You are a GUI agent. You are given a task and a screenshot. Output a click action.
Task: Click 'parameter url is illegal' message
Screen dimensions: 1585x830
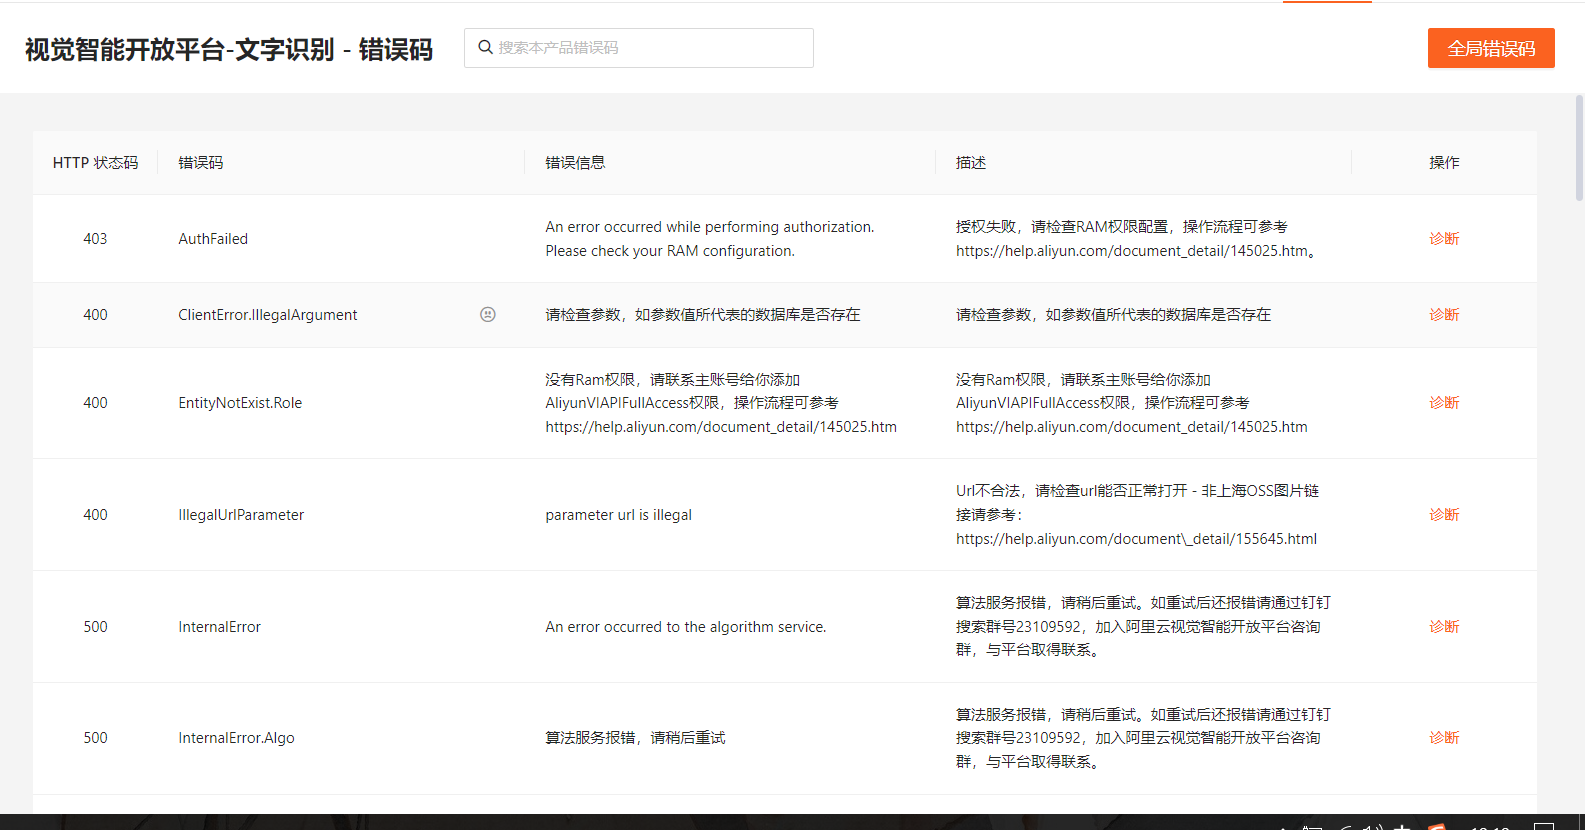pos(618,515)
